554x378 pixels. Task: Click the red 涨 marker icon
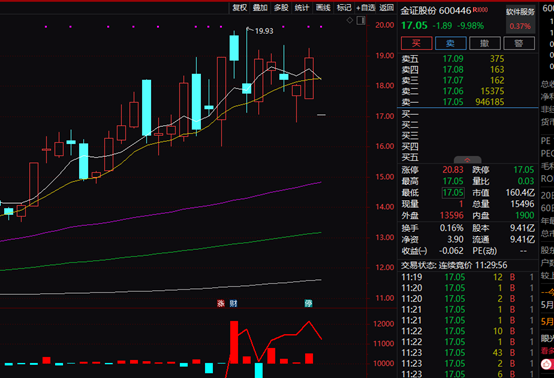click(221, 303)
